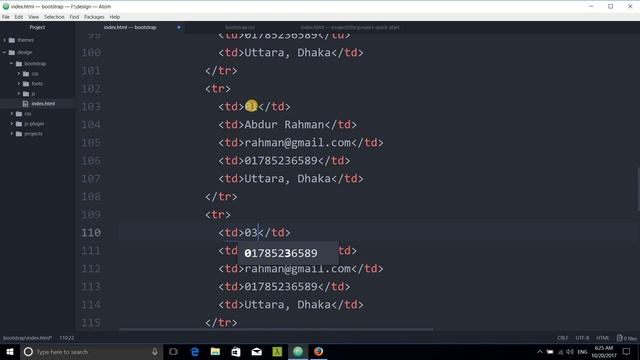
Task: Expand the js-plugin folder arrow
Action: point(12,124)
